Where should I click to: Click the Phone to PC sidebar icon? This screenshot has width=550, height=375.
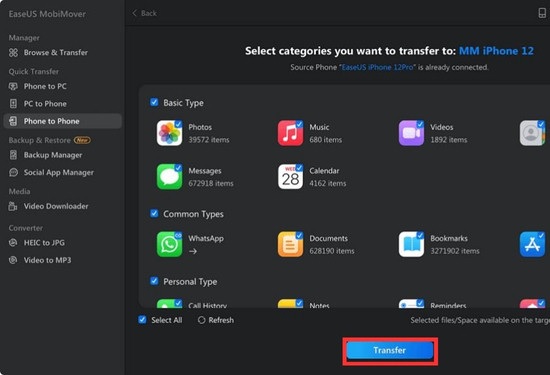click(13, 86)
